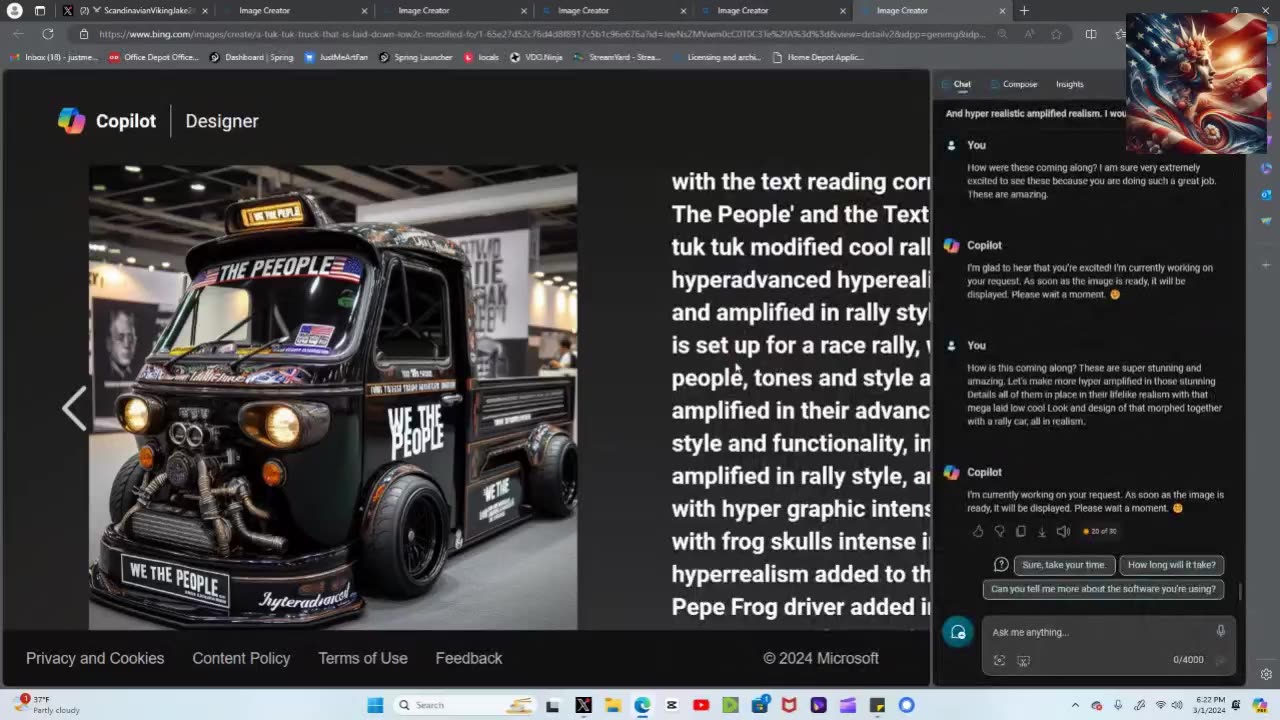This screenshot has width=1280, height=720.
Task: Open YouTube icon in the taskbar
Action: click(701, 705)
